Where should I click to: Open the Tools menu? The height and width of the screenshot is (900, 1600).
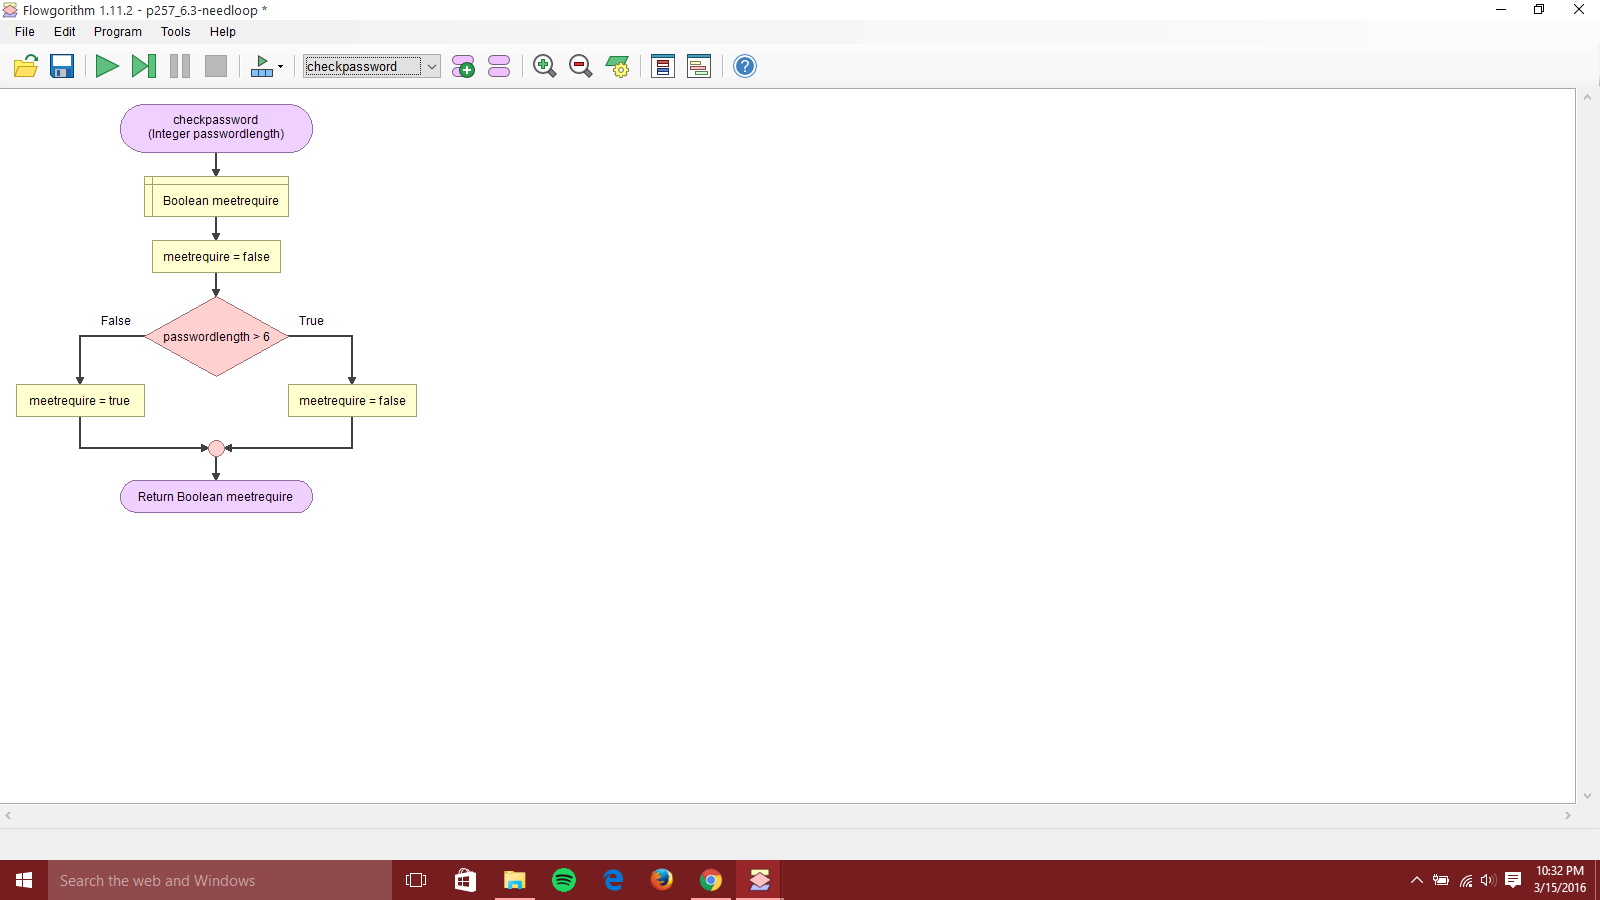[x=175, y=31]
